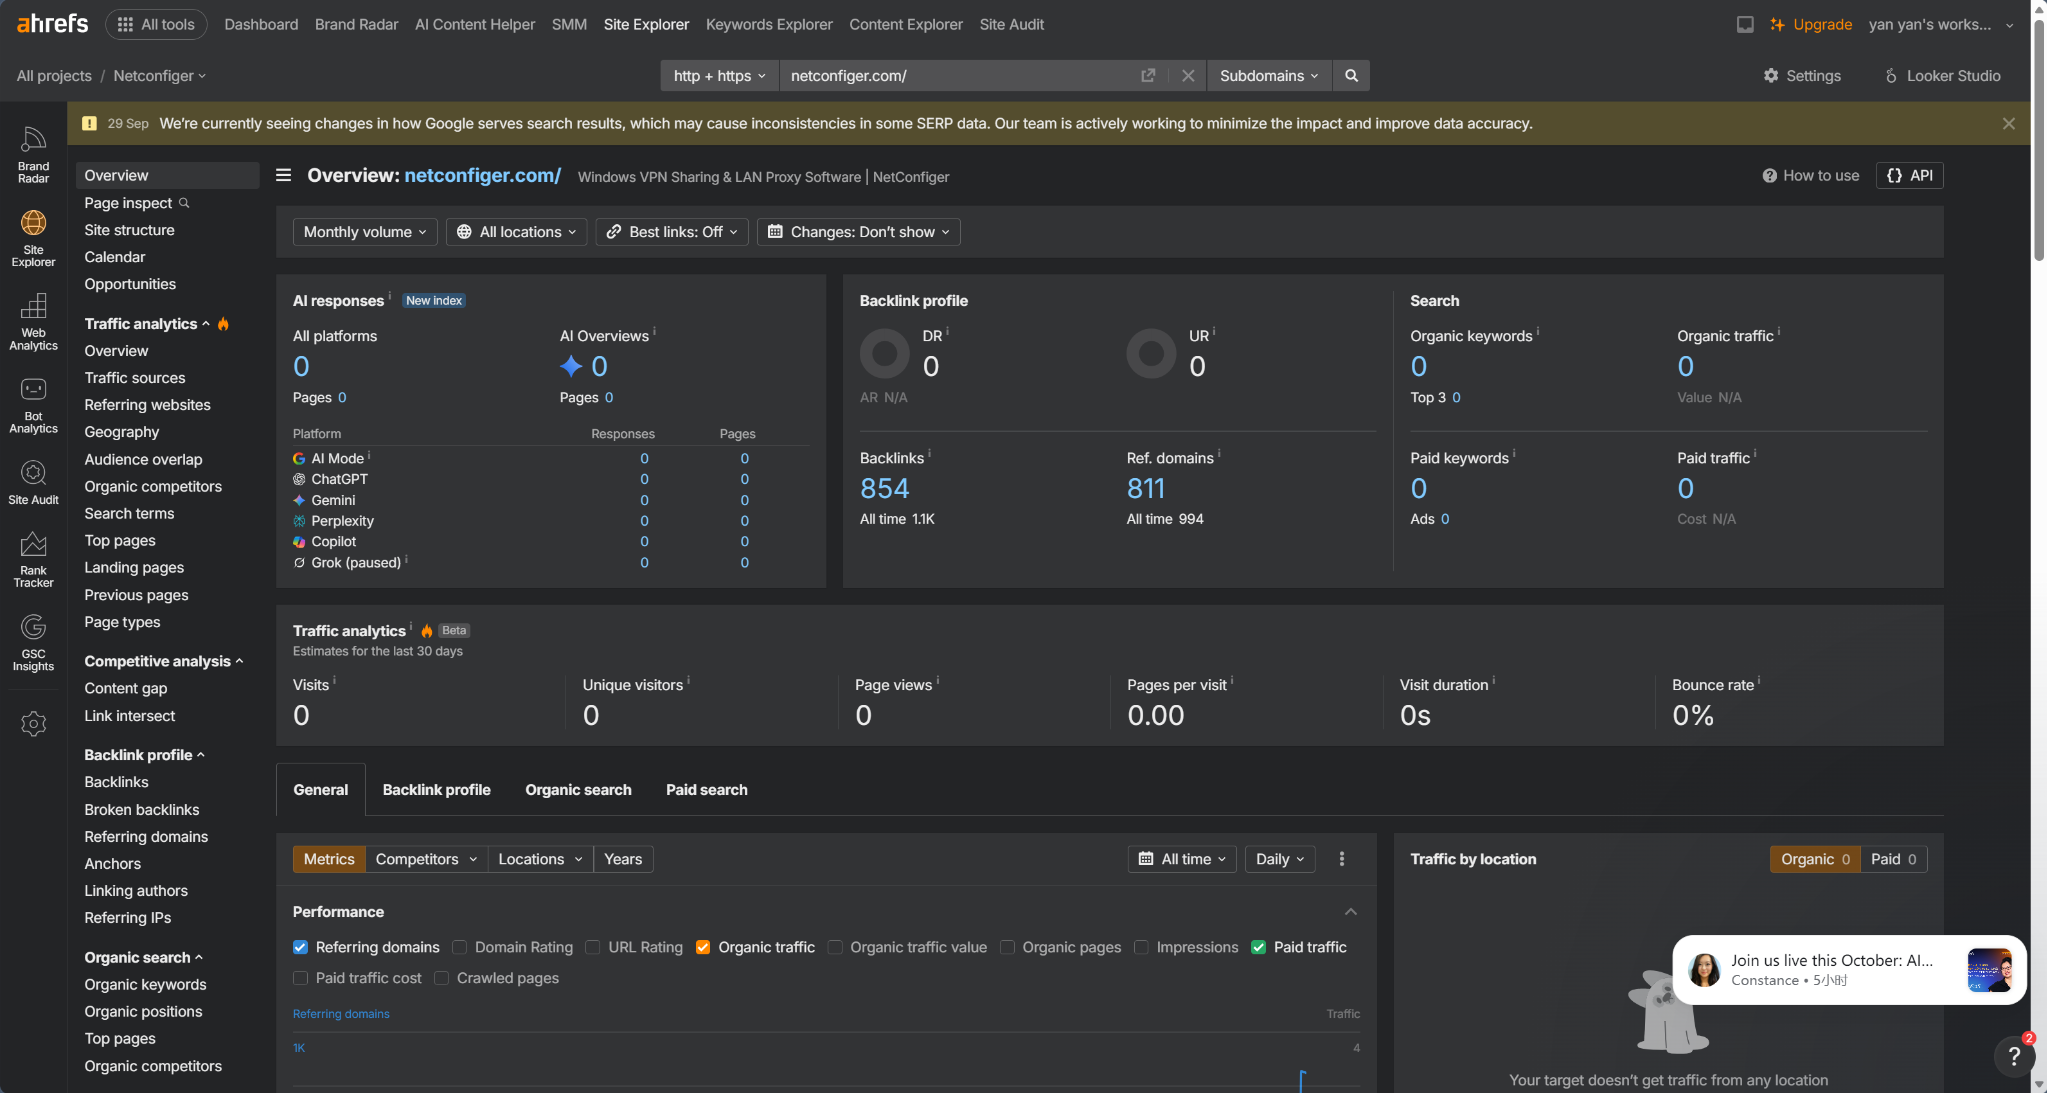This screenshot has height=1093, width=2047.
Task: Go to Rank Tracker sidebar icon
Action: tap(33, 559)
